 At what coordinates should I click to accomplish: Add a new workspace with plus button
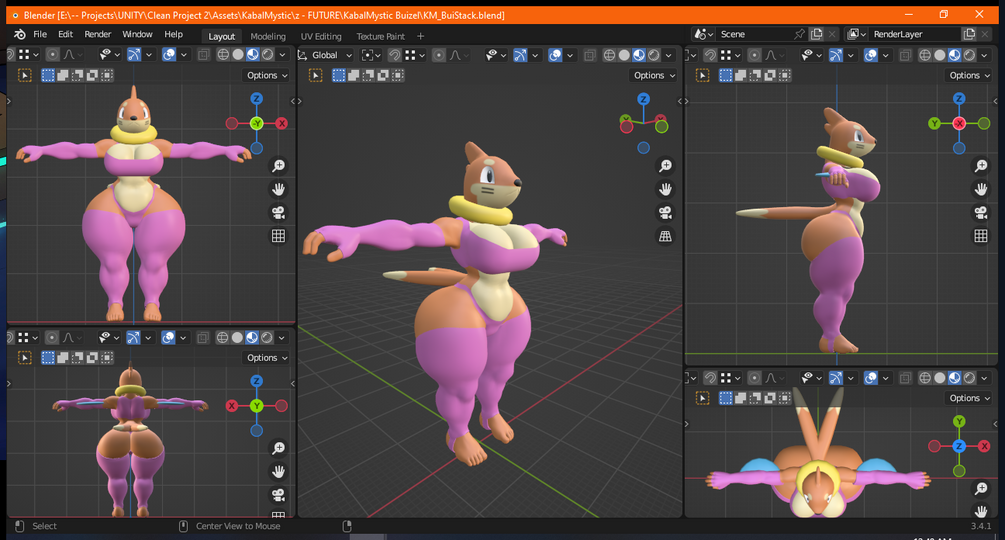(x=420, y=37)
